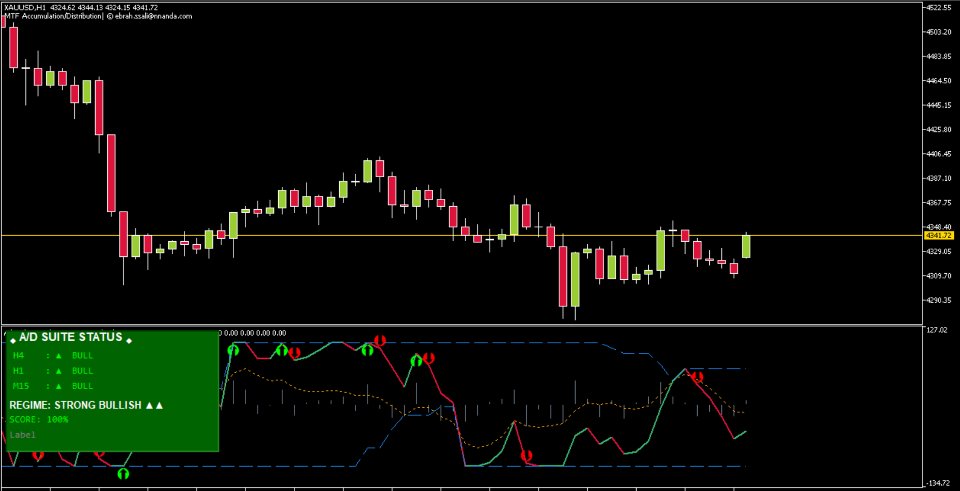Click the 4290.35 price scale label

[940, 300]
